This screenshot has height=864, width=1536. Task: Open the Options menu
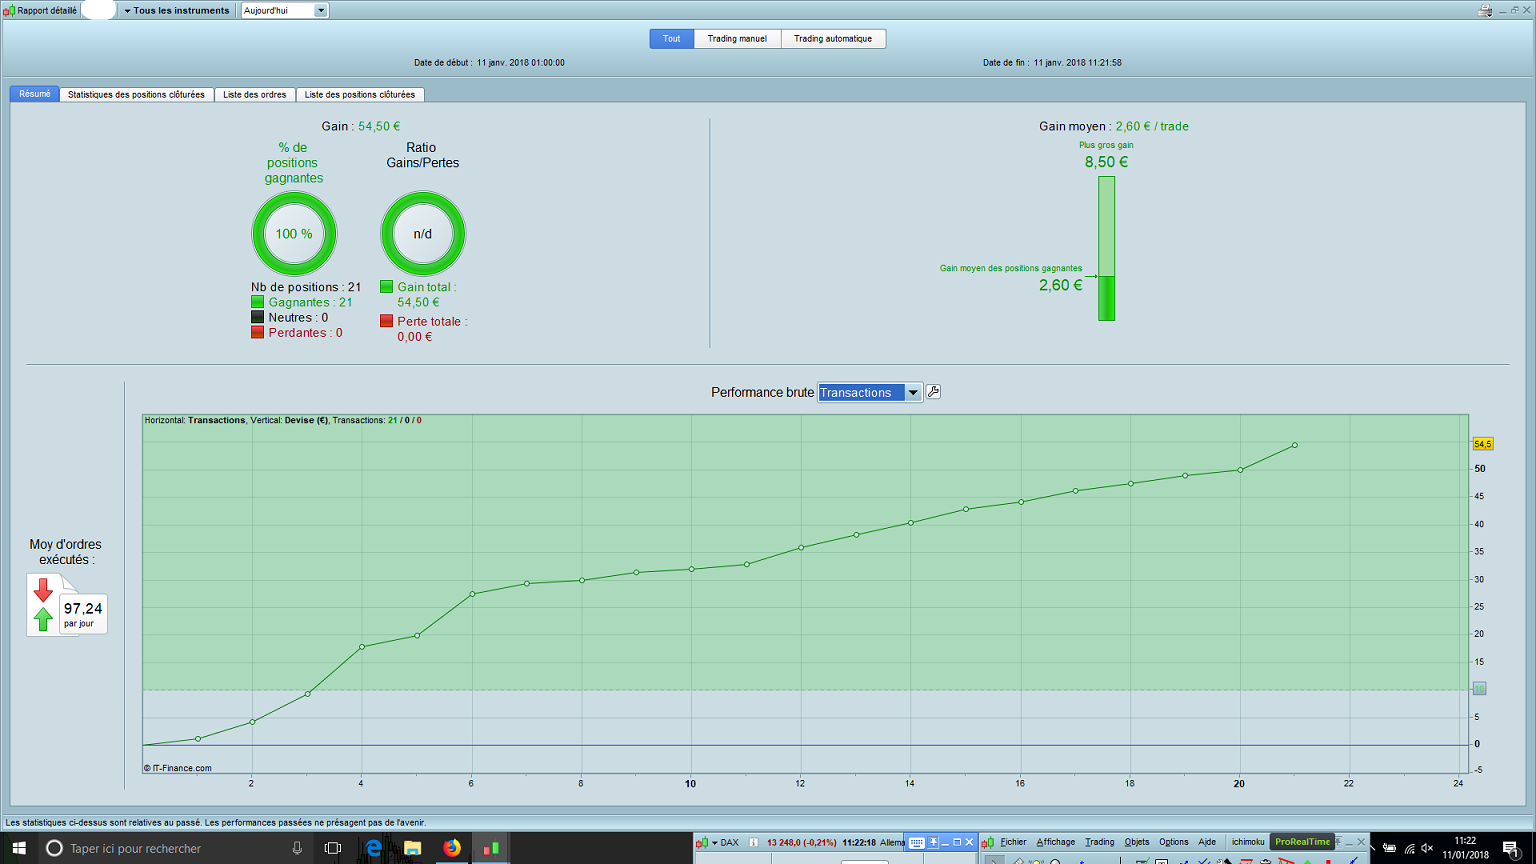click(x=1173, y=842)
